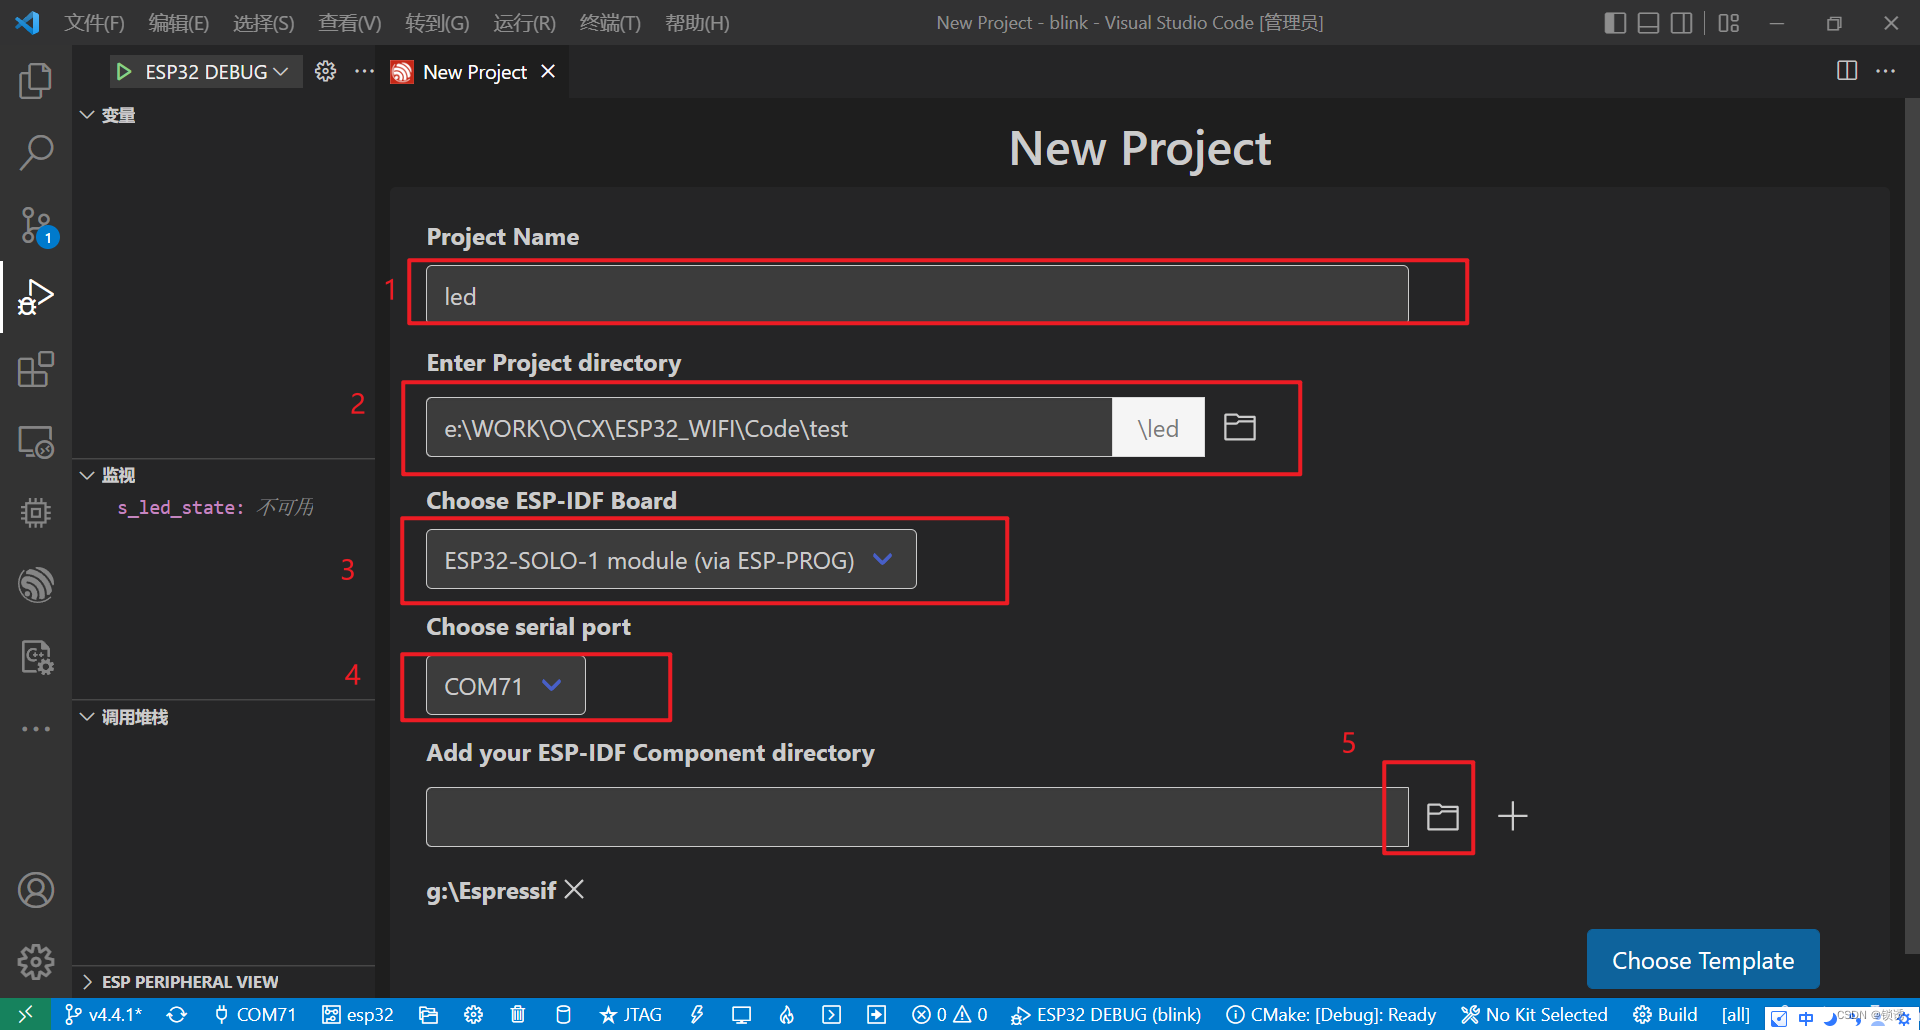Screen dimensions: 1920x1030
Task: Browse folder for ESP-IDF component directory
Action: 1442,816
